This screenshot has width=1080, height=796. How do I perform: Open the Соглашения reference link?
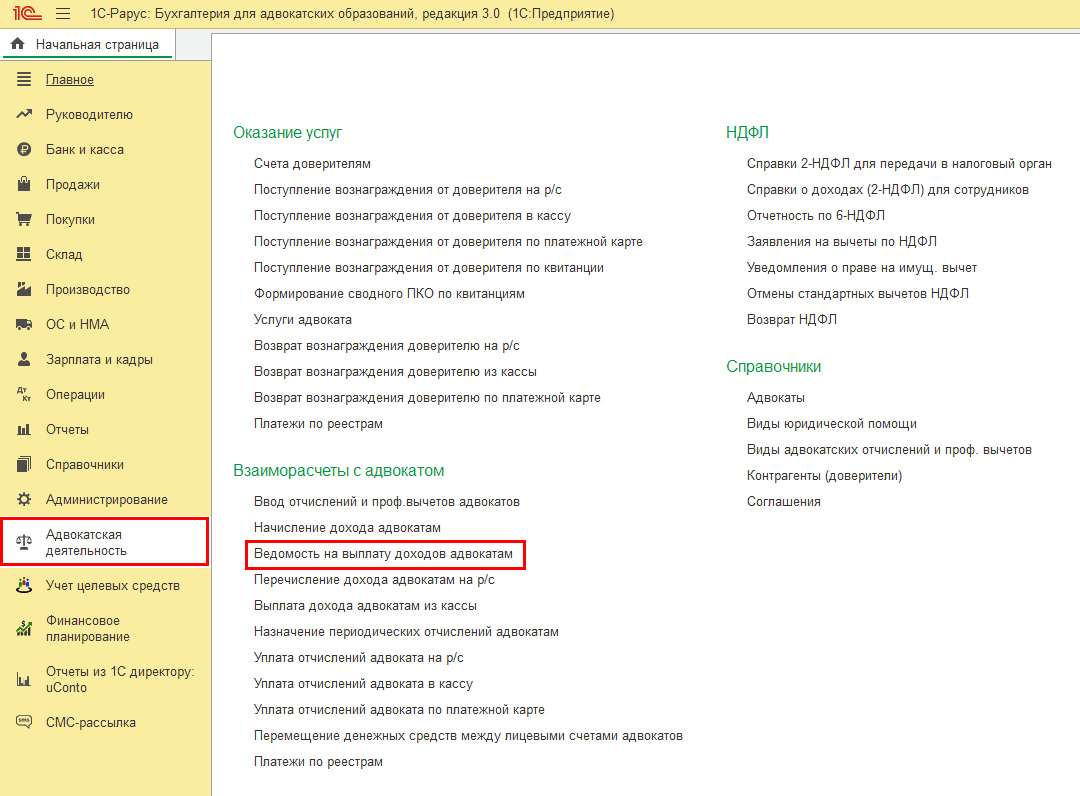783,502
